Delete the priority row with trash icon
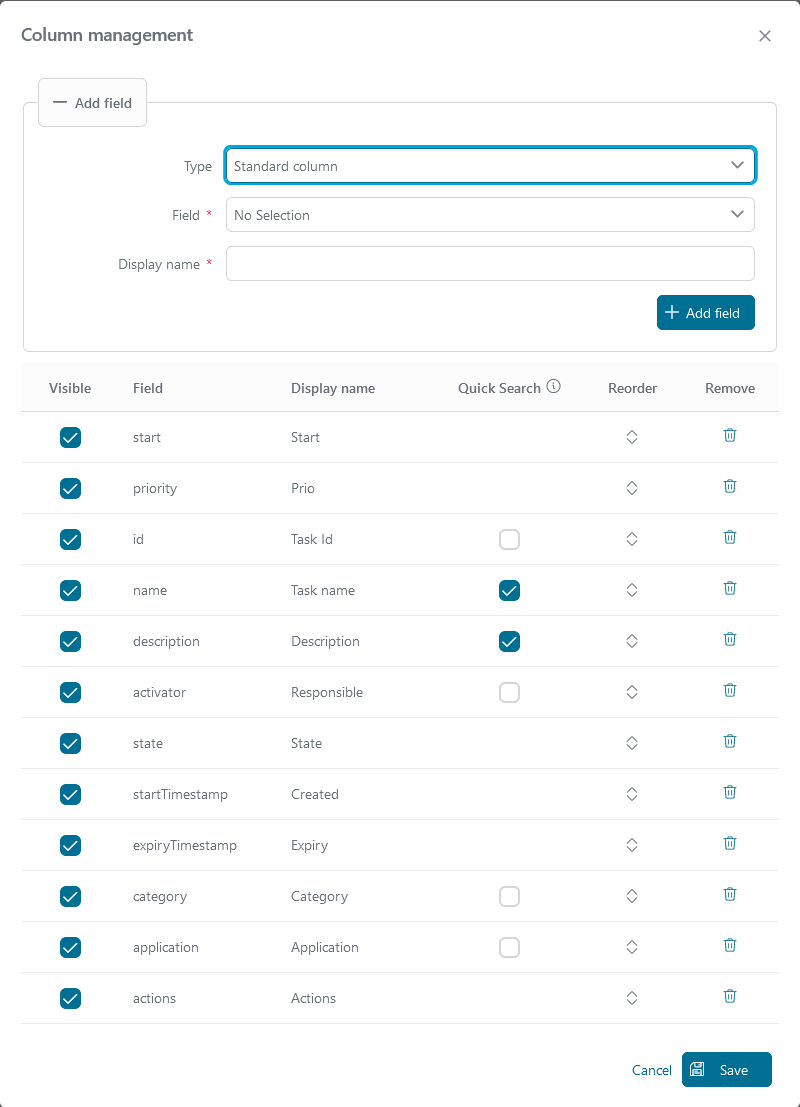 point(729,486)
